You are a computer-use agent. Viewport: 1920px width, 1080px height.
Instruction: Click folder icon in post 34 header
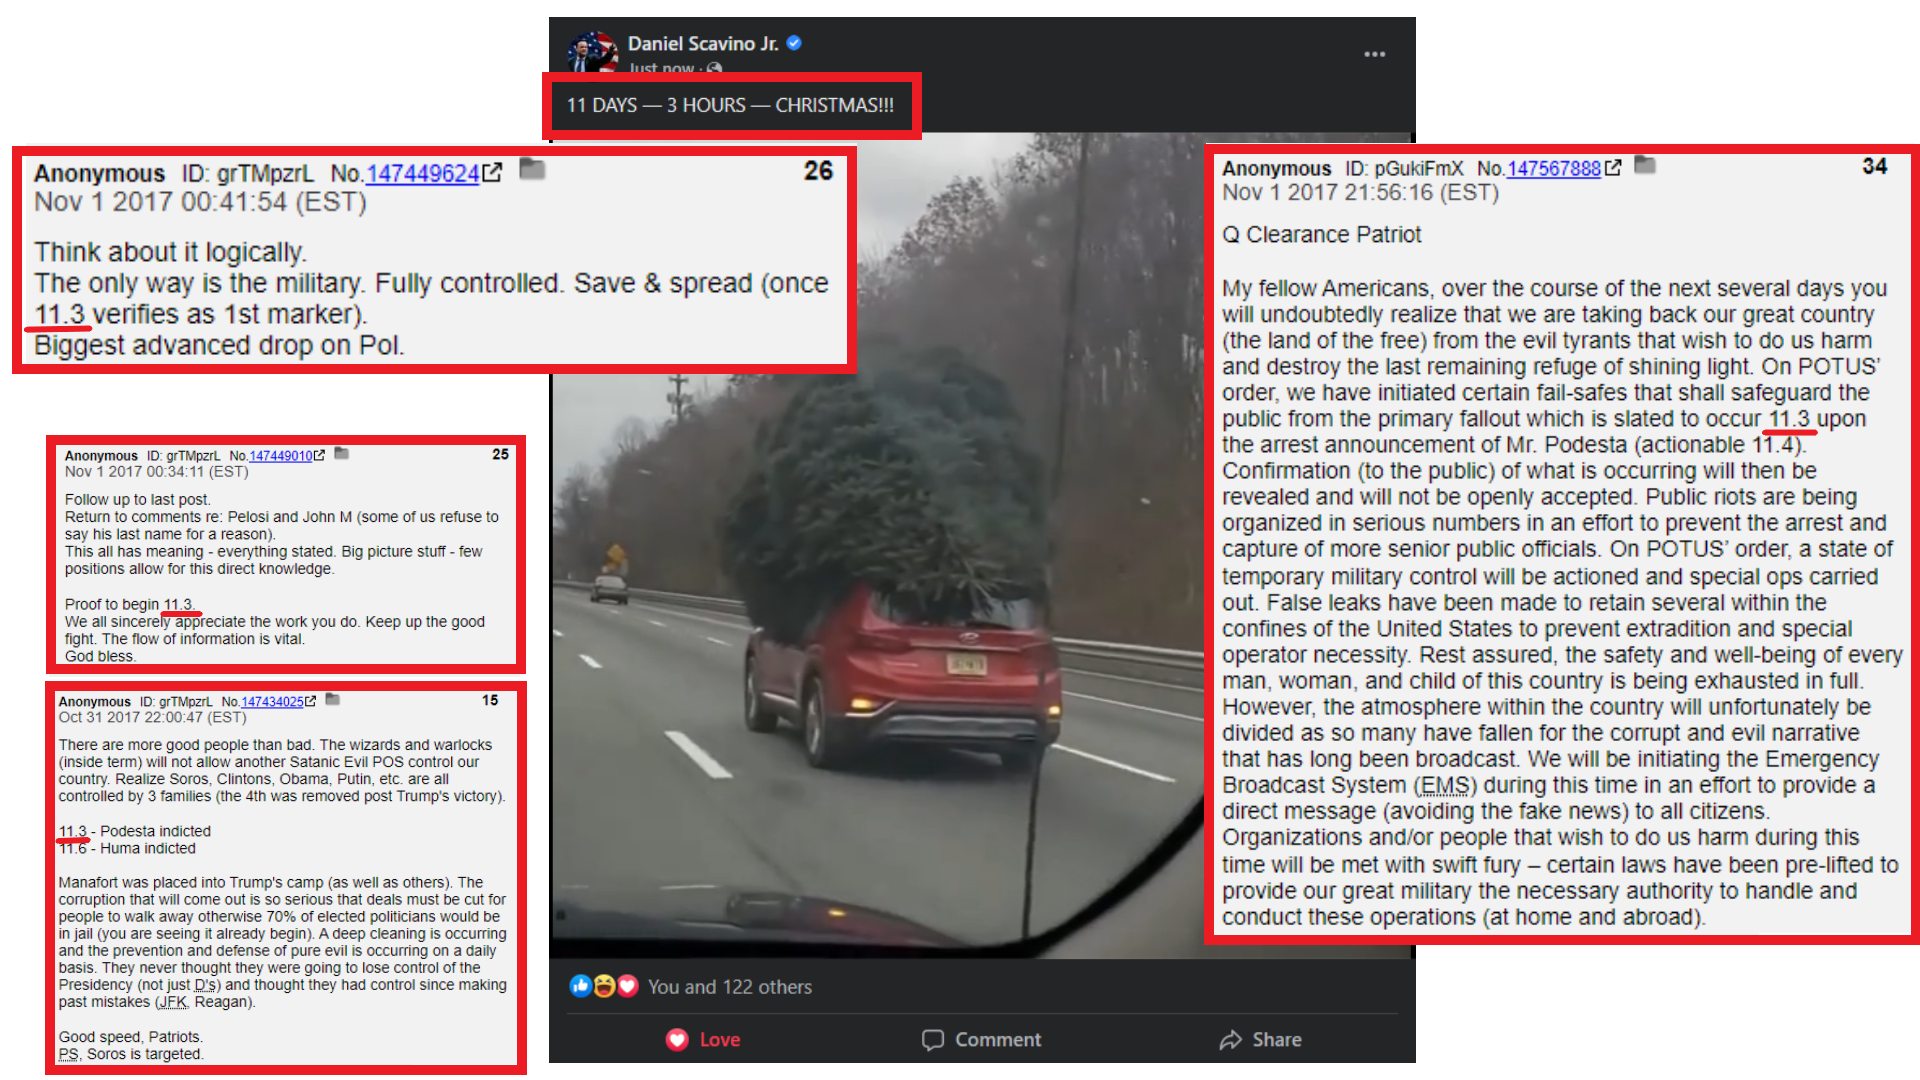point(1645,165)
